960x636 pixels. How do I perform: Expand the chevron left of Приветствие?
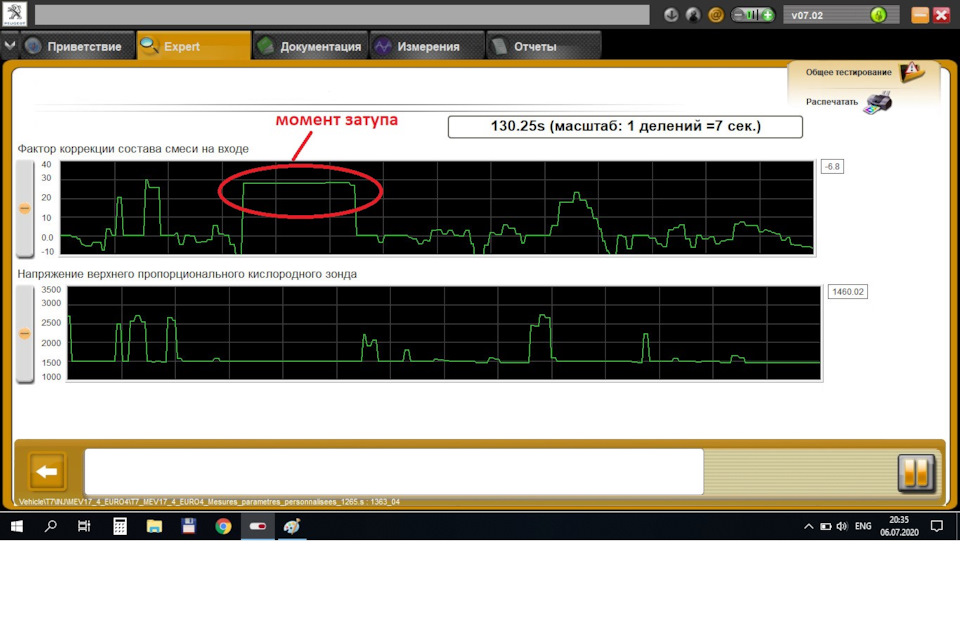pos(10,46)
